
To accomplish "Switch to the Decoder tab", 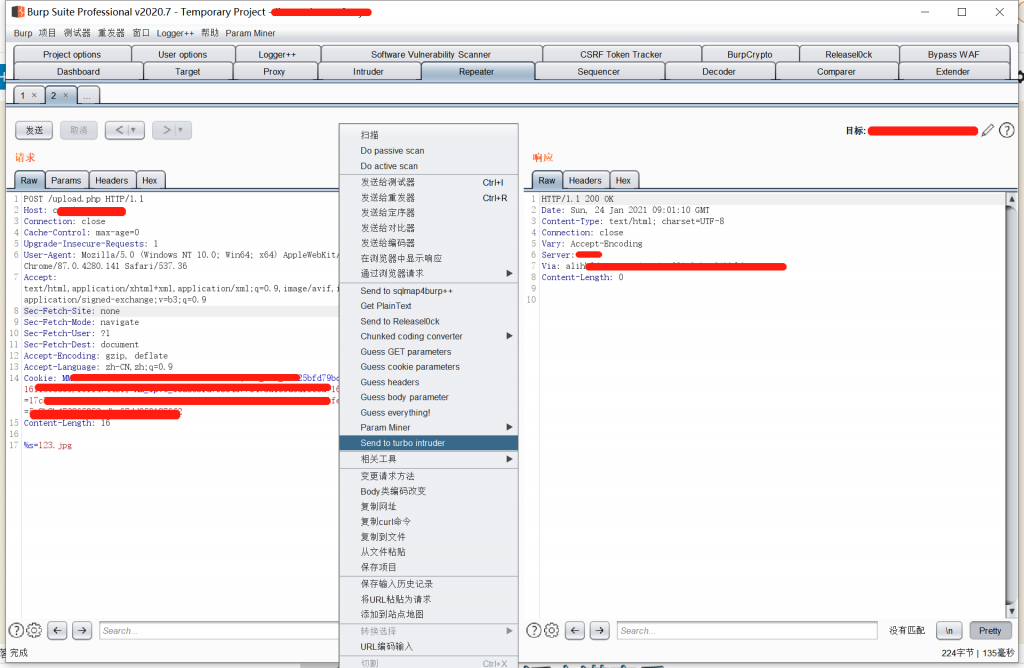I will pyautogui.click(x=719, y=71).
